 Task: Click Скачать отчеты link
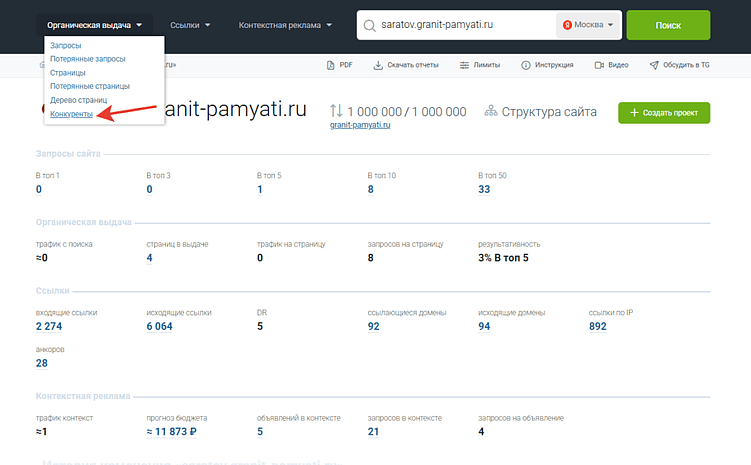point(406,65)
